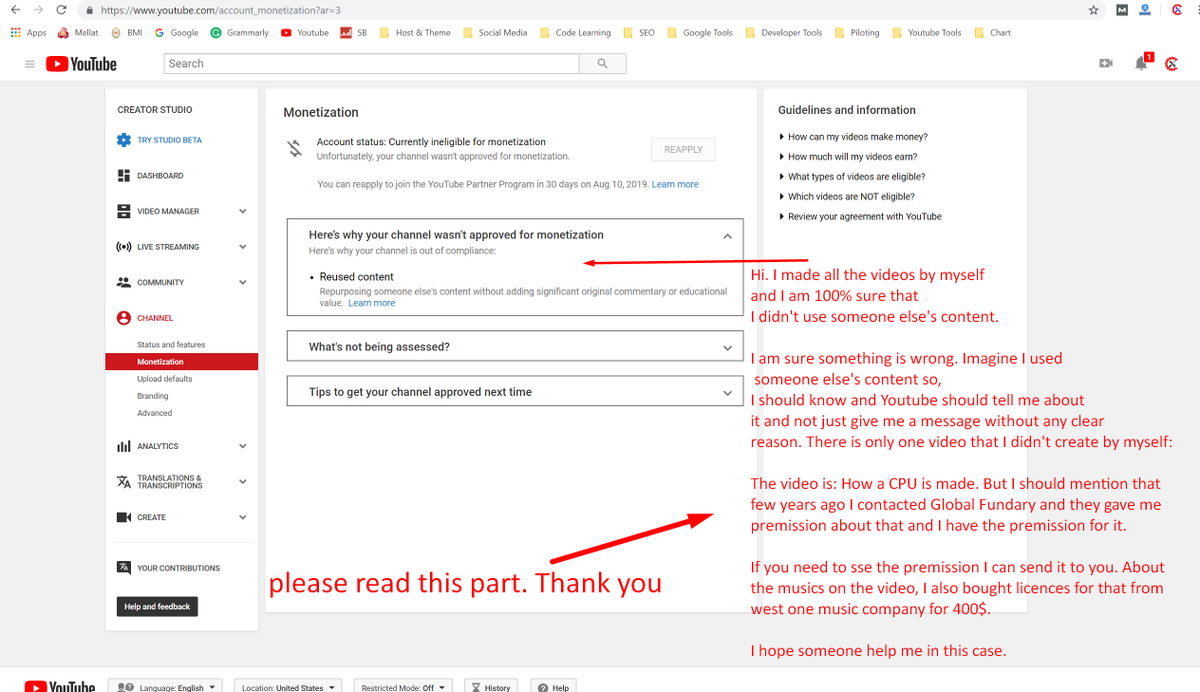
Task: Click the Translations & Transcriptions icon
Action: (x=124, y=482)
